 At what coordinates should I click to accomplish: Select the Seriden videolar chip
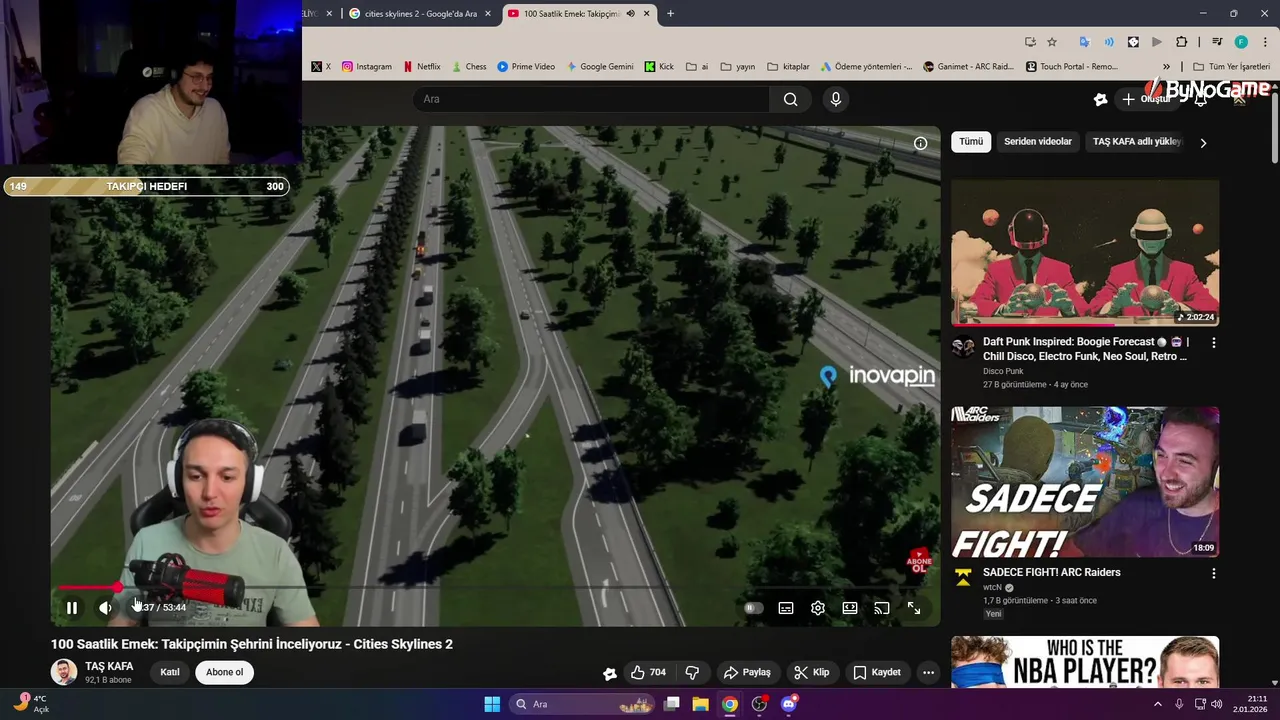click(1038, 142)
